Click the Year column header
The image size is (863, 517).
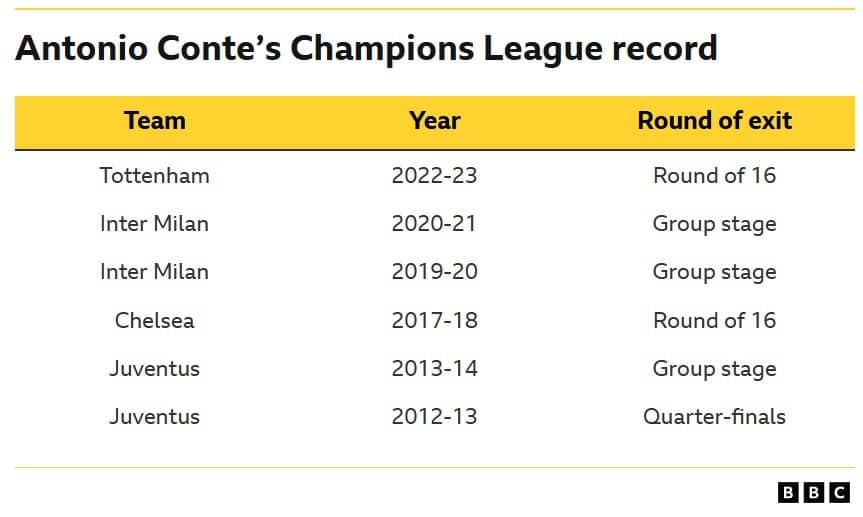pyautogui.click(x=434, y=121)
